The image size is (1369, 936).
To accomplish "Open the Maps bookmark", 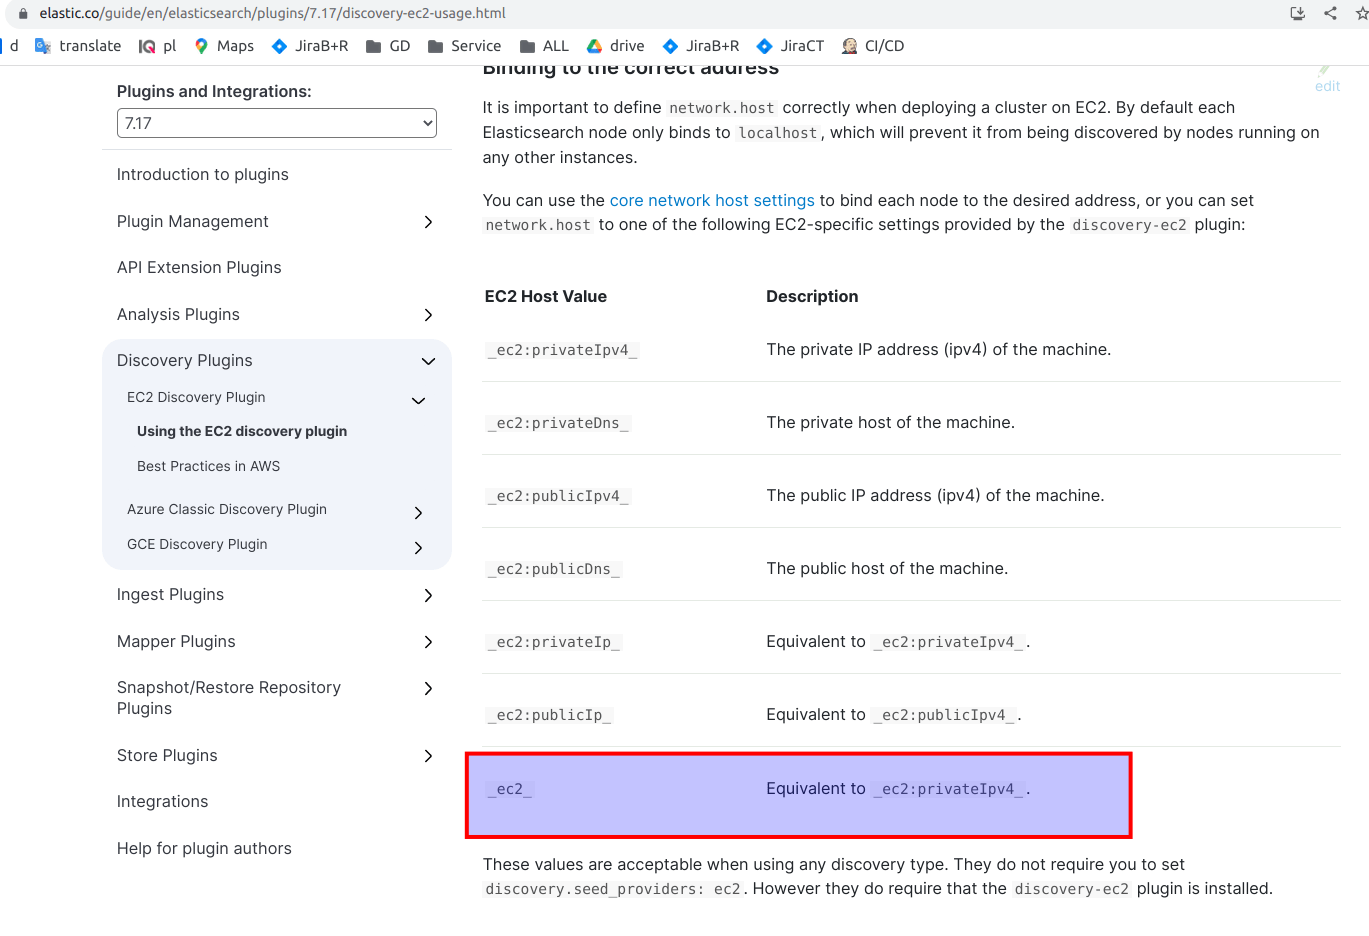I will click(222, 45).
